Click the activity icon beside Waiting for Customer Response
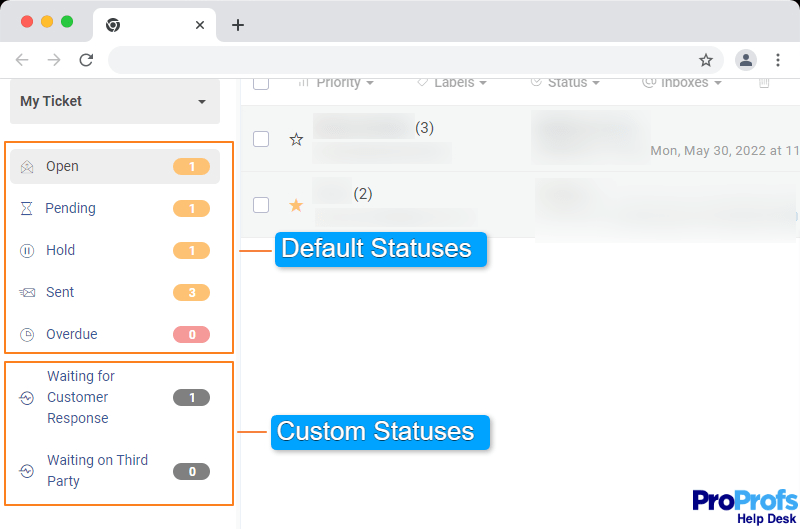This screenshot has height=529, width=800. pos(27,397)
